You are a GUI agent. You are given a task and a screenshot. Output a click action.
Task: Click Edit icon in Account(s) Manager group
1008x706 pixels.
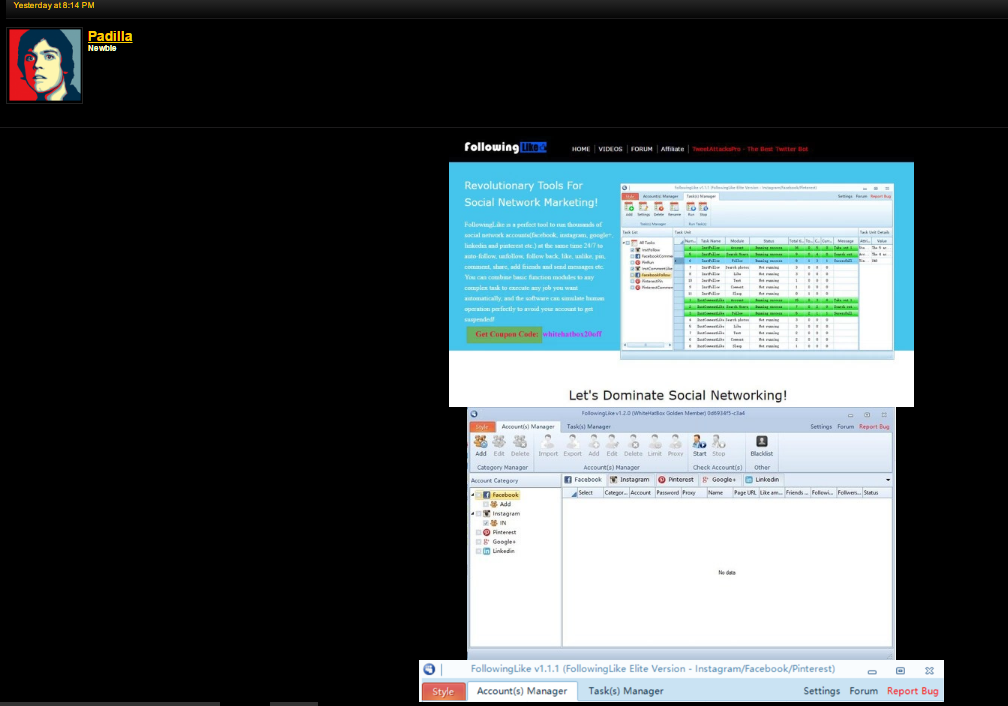tap(612, 442)
